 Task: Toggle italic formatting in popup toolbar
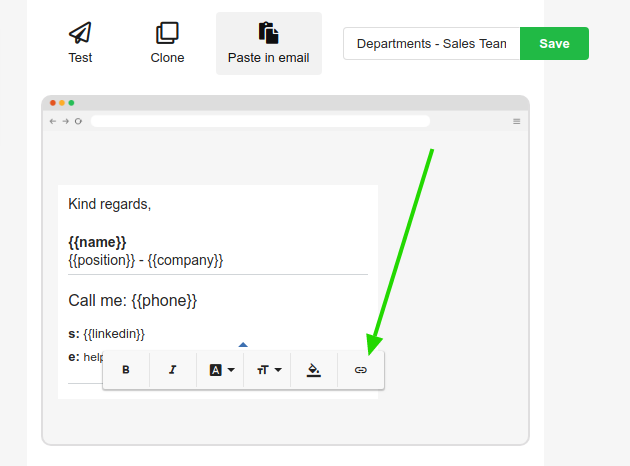173,370
